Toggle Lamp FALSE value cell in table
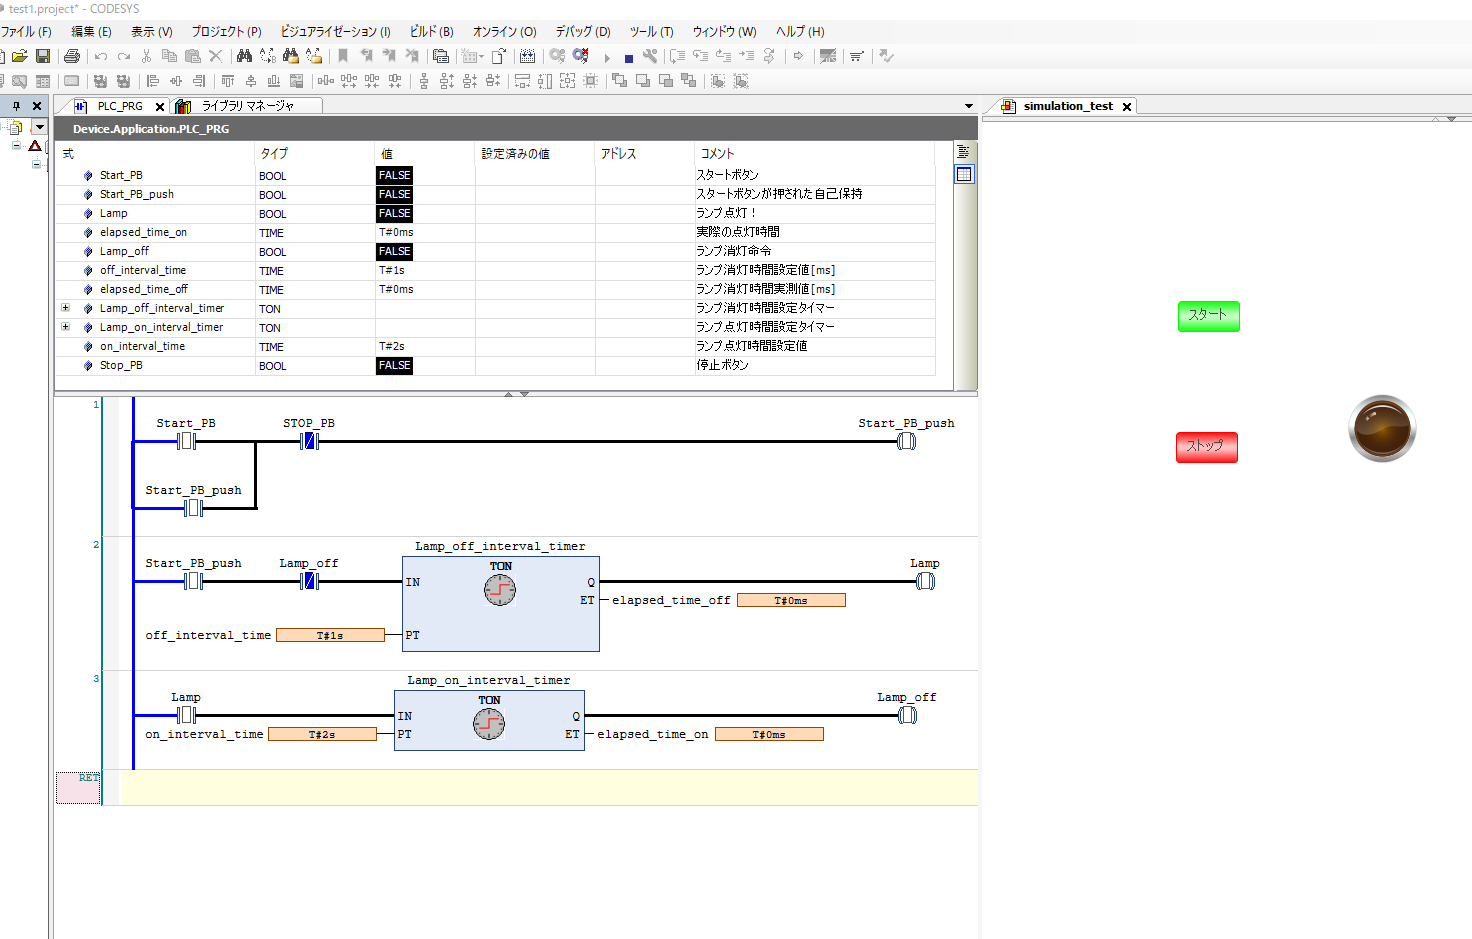Screen dimensions: 1472x939 click(394, 213)
